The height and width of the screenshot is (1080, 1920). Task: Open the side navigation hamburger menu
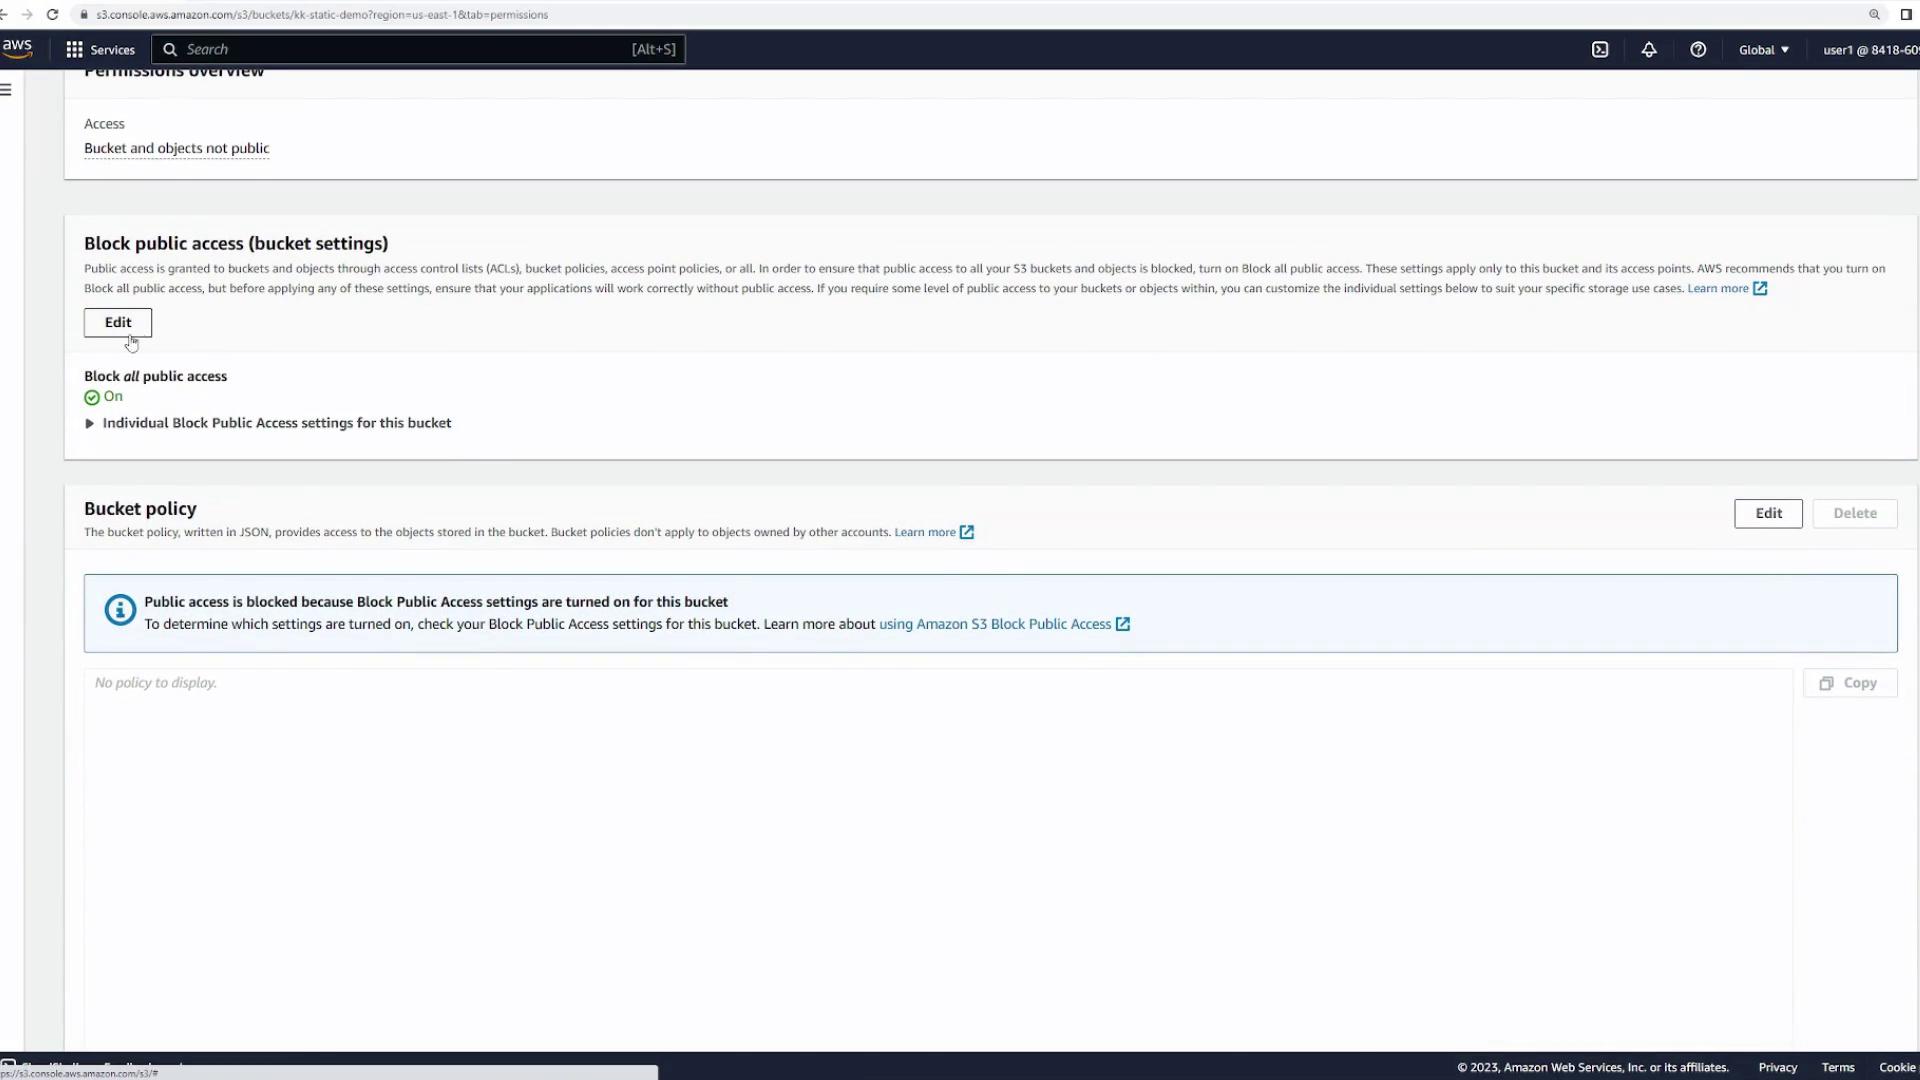[6, 90]
